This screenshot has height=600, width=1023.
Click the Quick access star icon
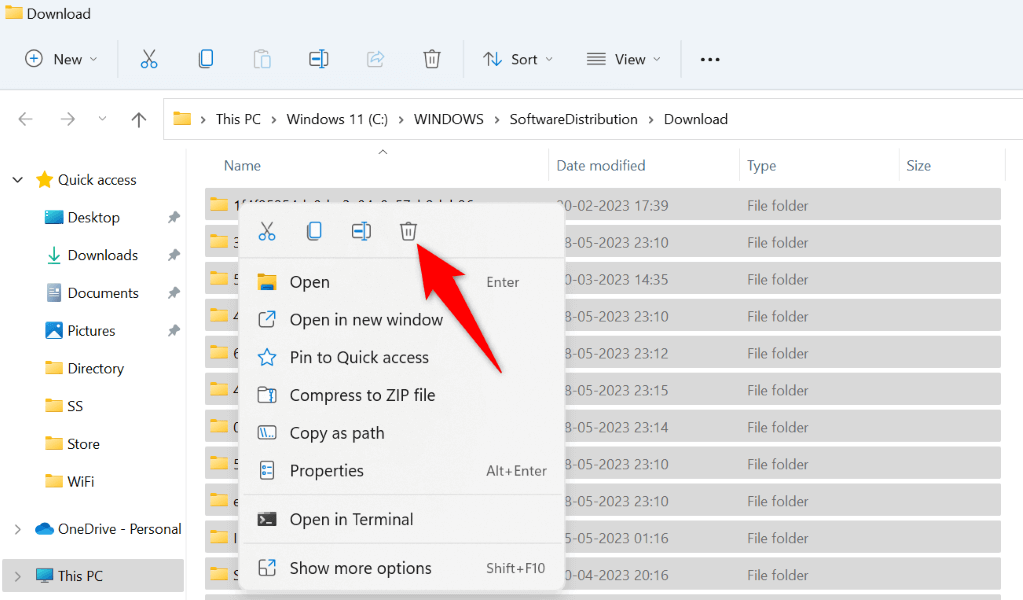click(x=44, y=179)
